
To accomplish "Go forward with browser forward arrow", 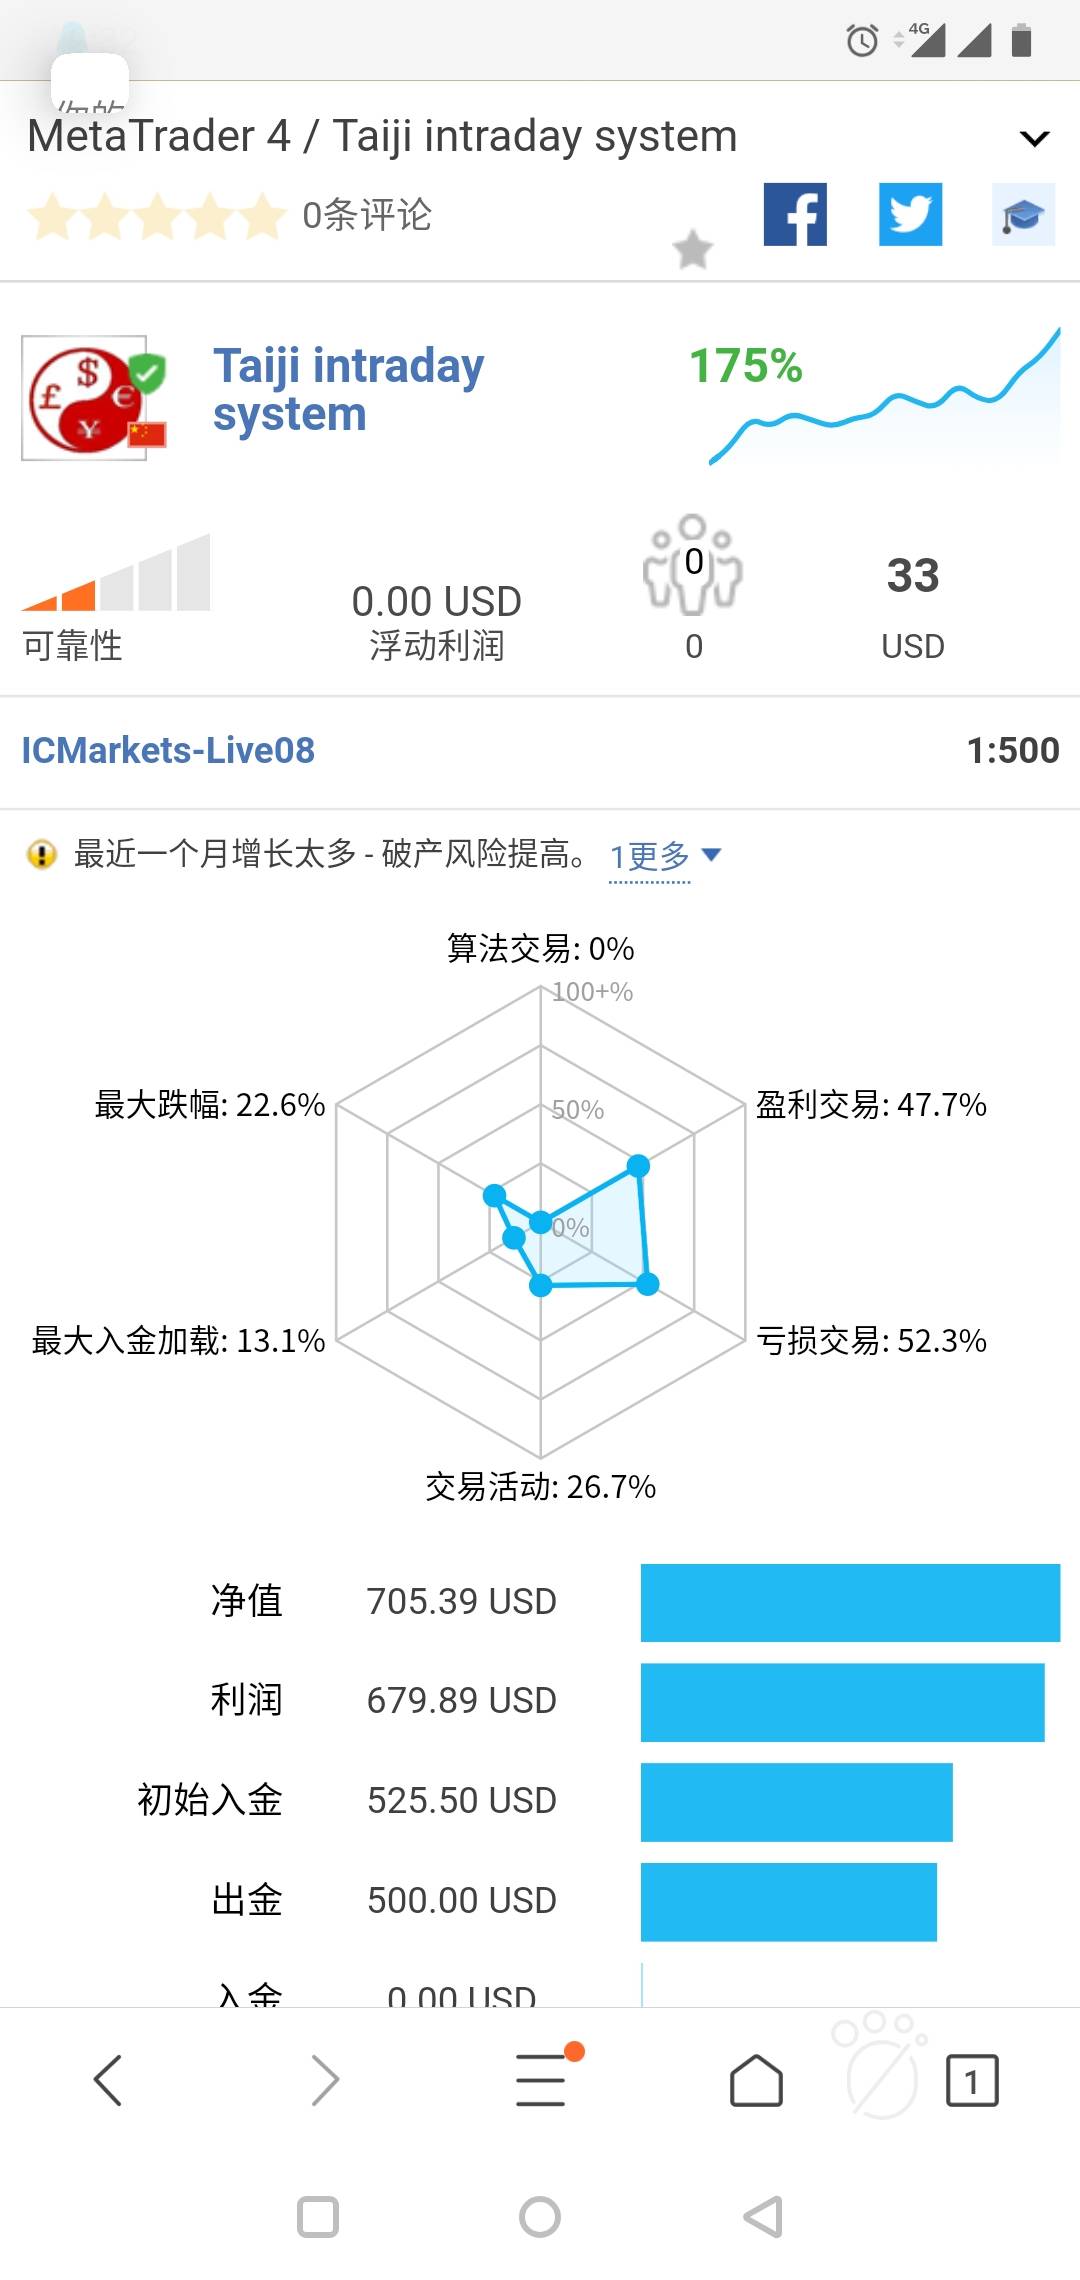I will pyautogui.click(x=325, y=2081).
